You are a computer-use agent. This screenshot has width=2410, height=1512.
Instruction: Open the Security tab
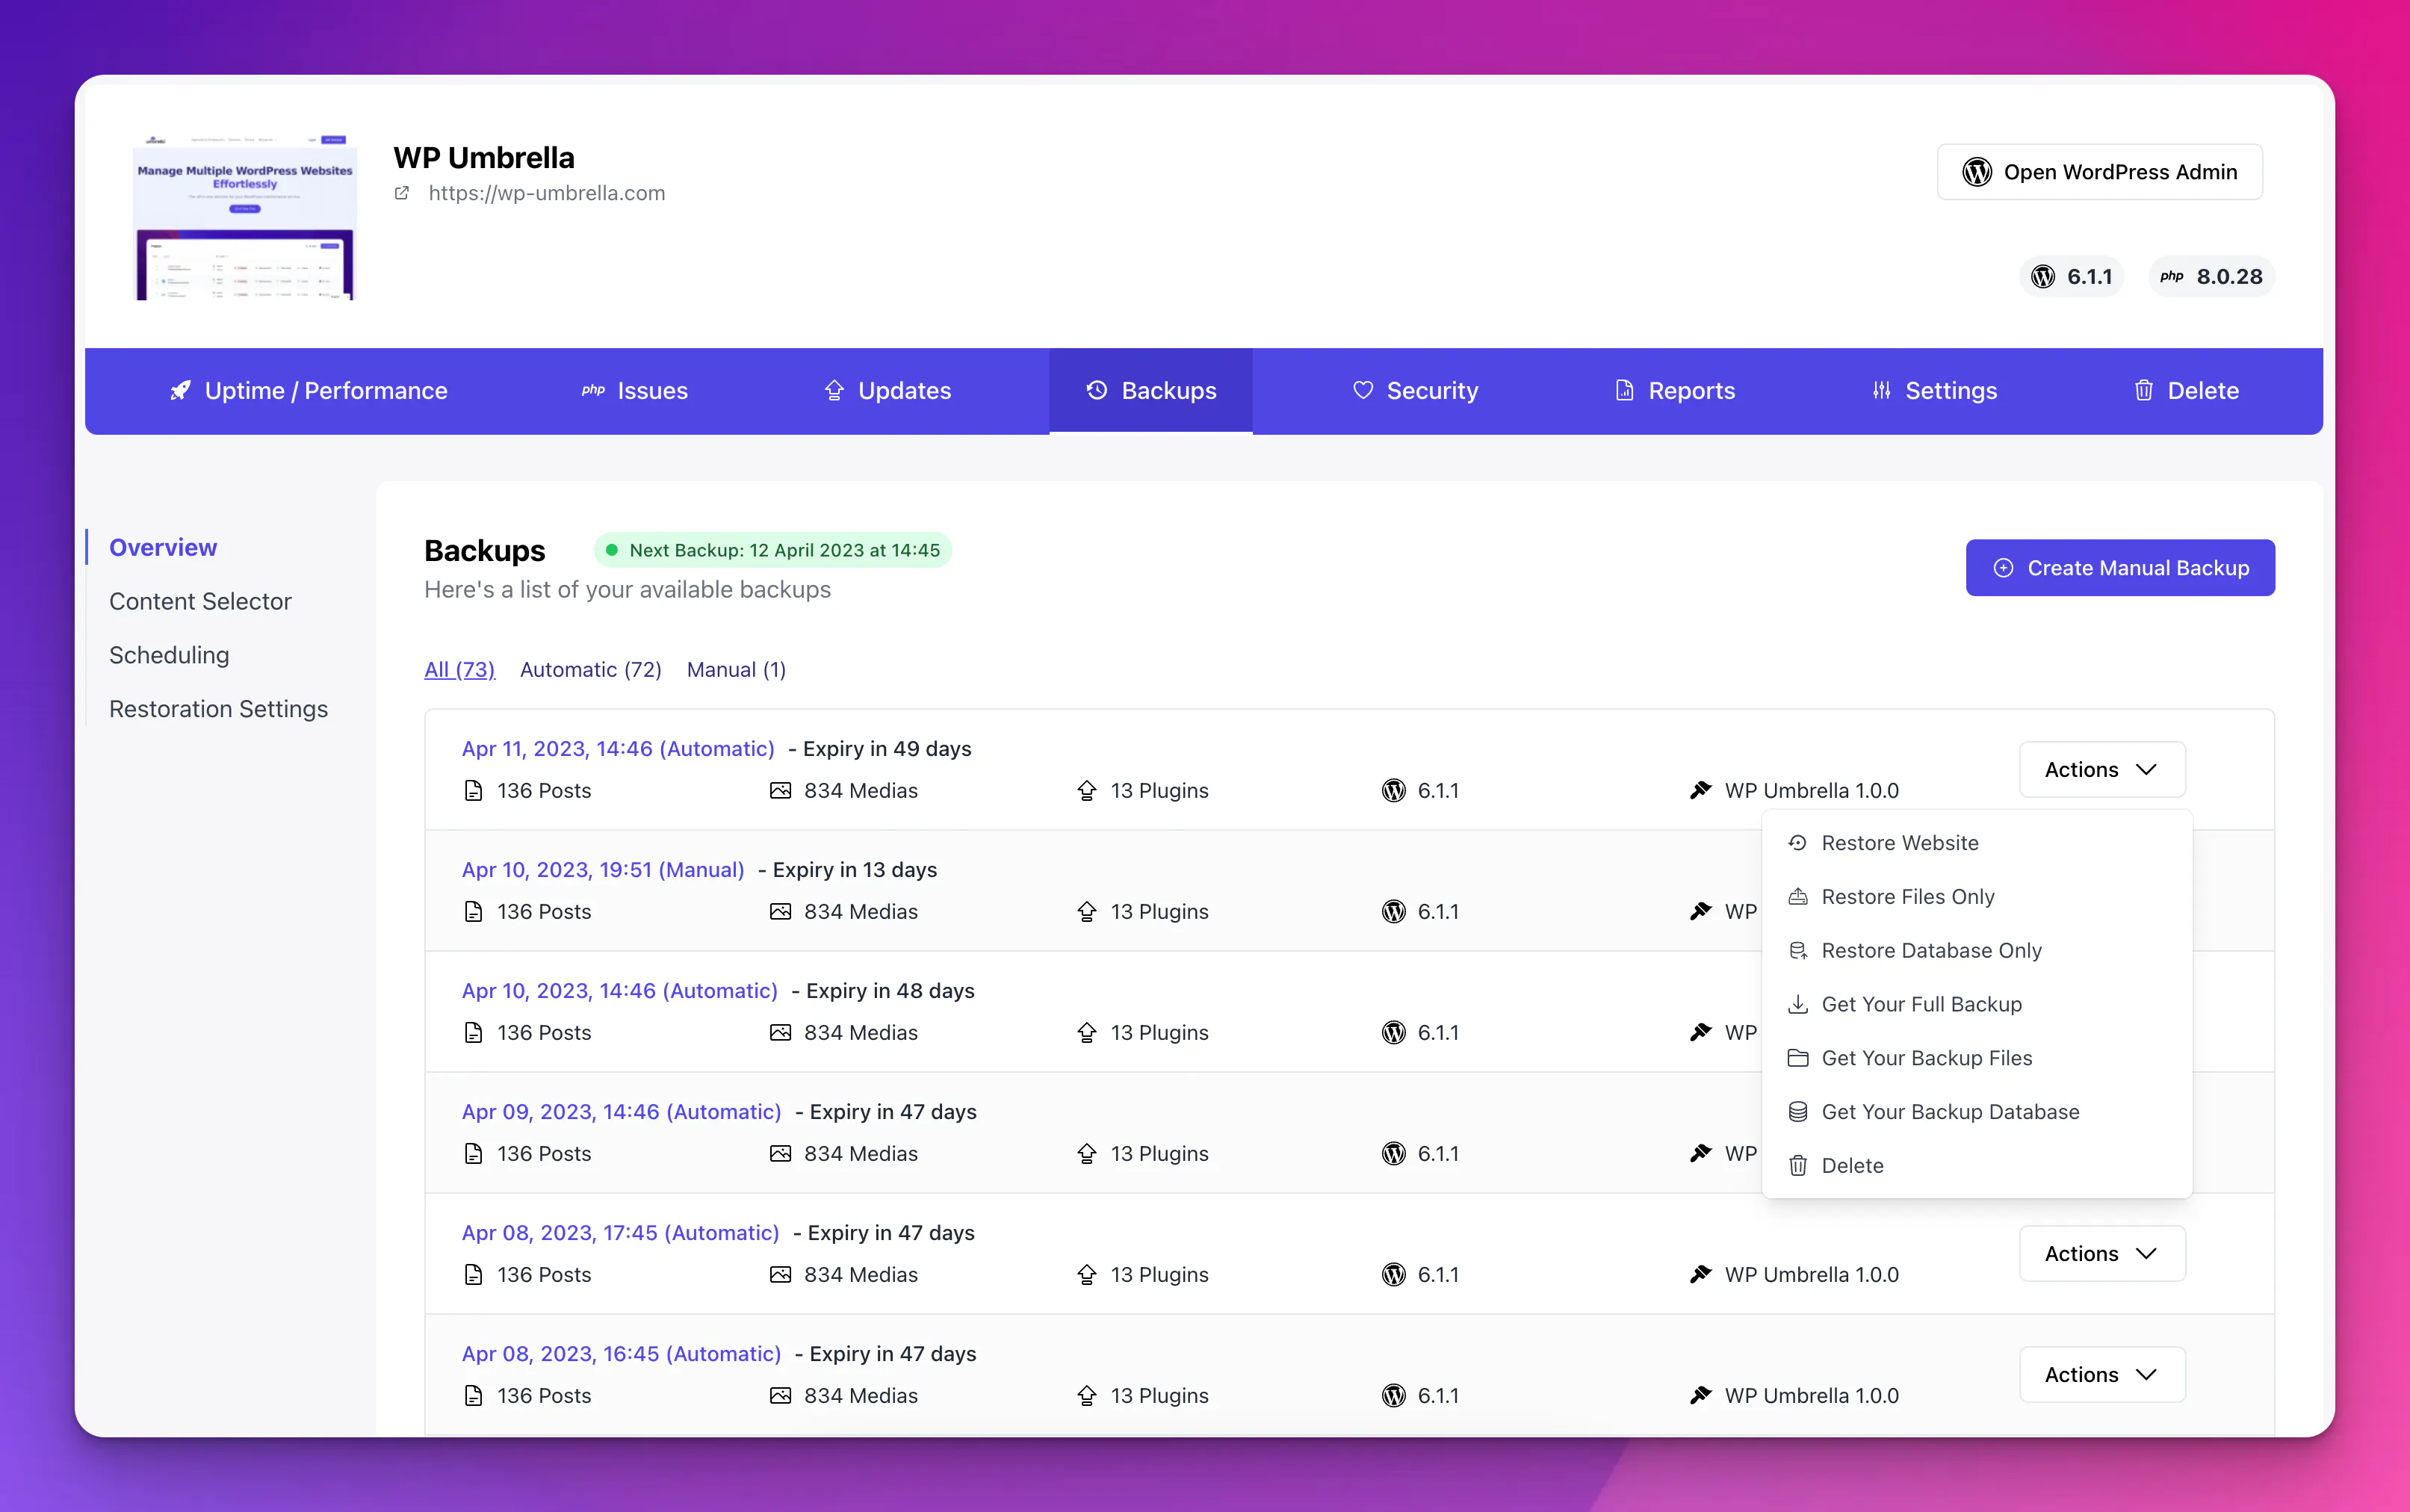coord(1414,391)
